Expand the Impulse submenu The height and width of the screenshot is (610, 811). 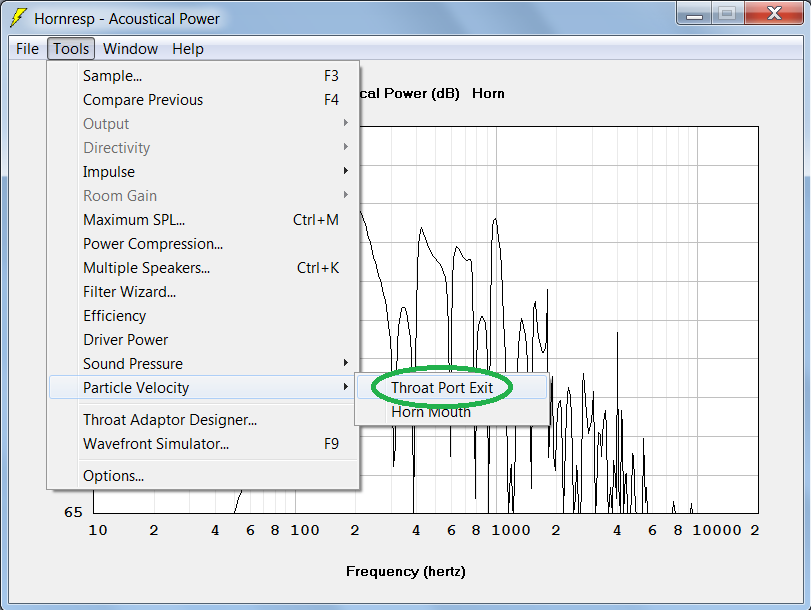[204, 171]
